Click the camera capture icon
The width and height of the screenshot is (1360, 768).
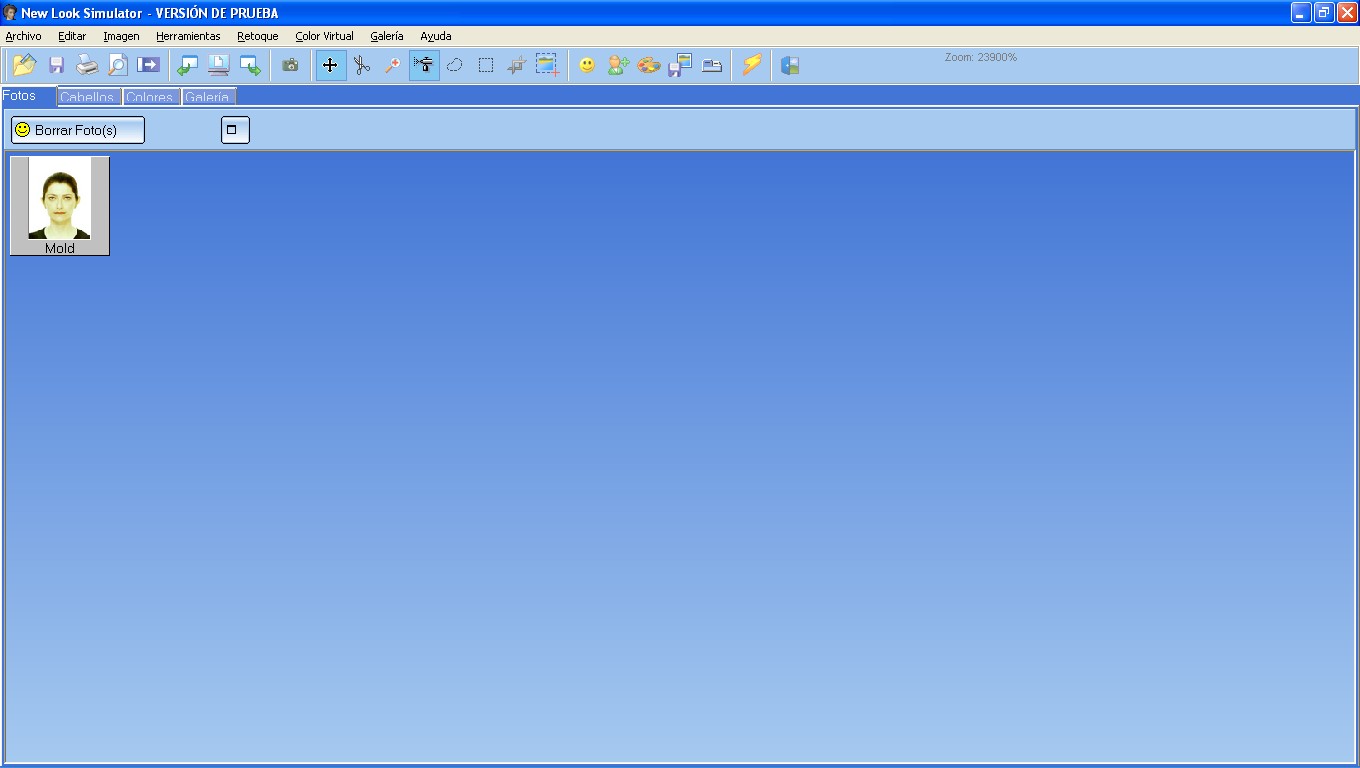click(290, 65)
